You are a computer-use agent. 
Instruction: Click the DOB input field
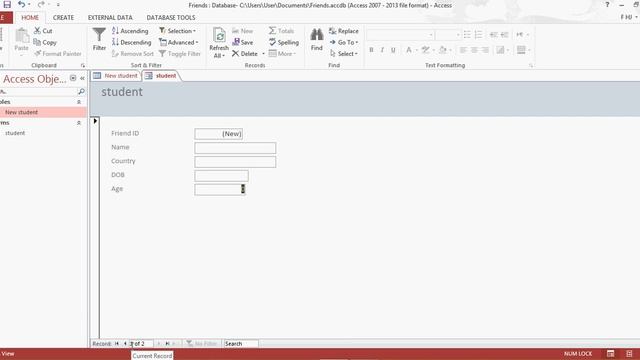[221, 176]
